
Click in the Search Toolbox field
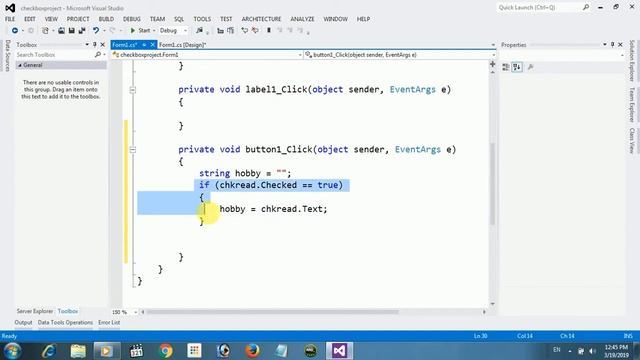pyautogui.click(x=55, y=55)
